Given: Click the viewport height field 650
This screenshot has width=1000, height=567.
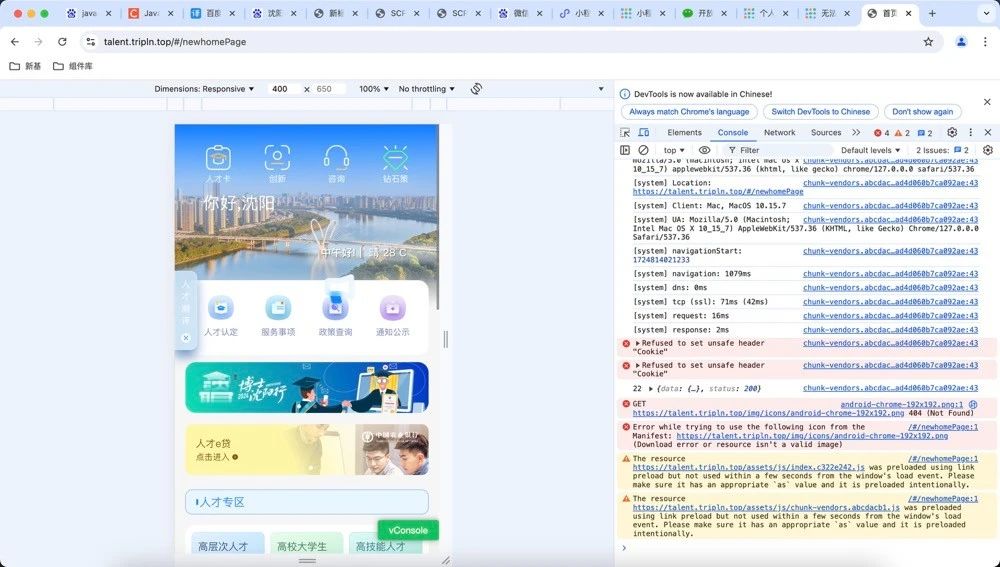Looking at the screenshot, I should [x=328, y=89].
